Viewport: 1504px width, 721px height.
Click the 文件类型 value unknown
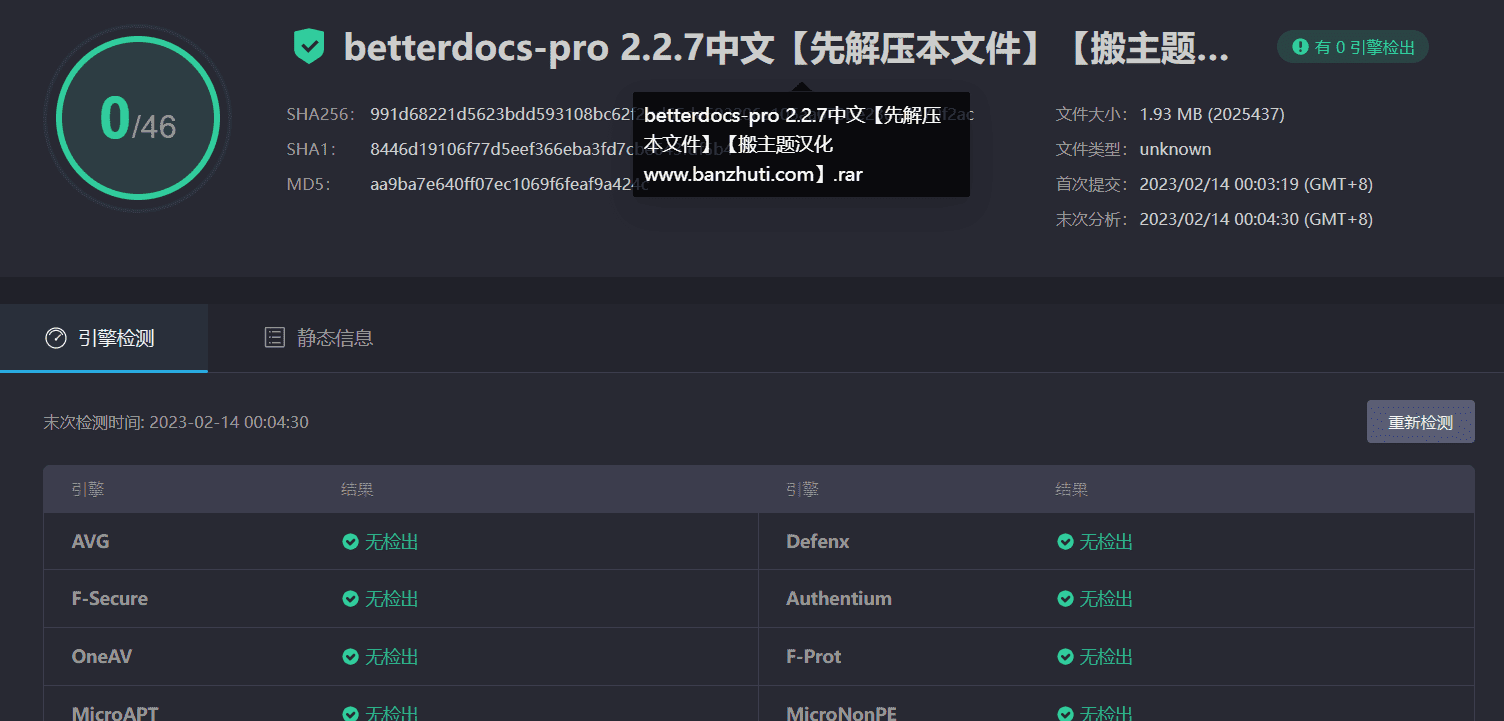[1175, 149]
